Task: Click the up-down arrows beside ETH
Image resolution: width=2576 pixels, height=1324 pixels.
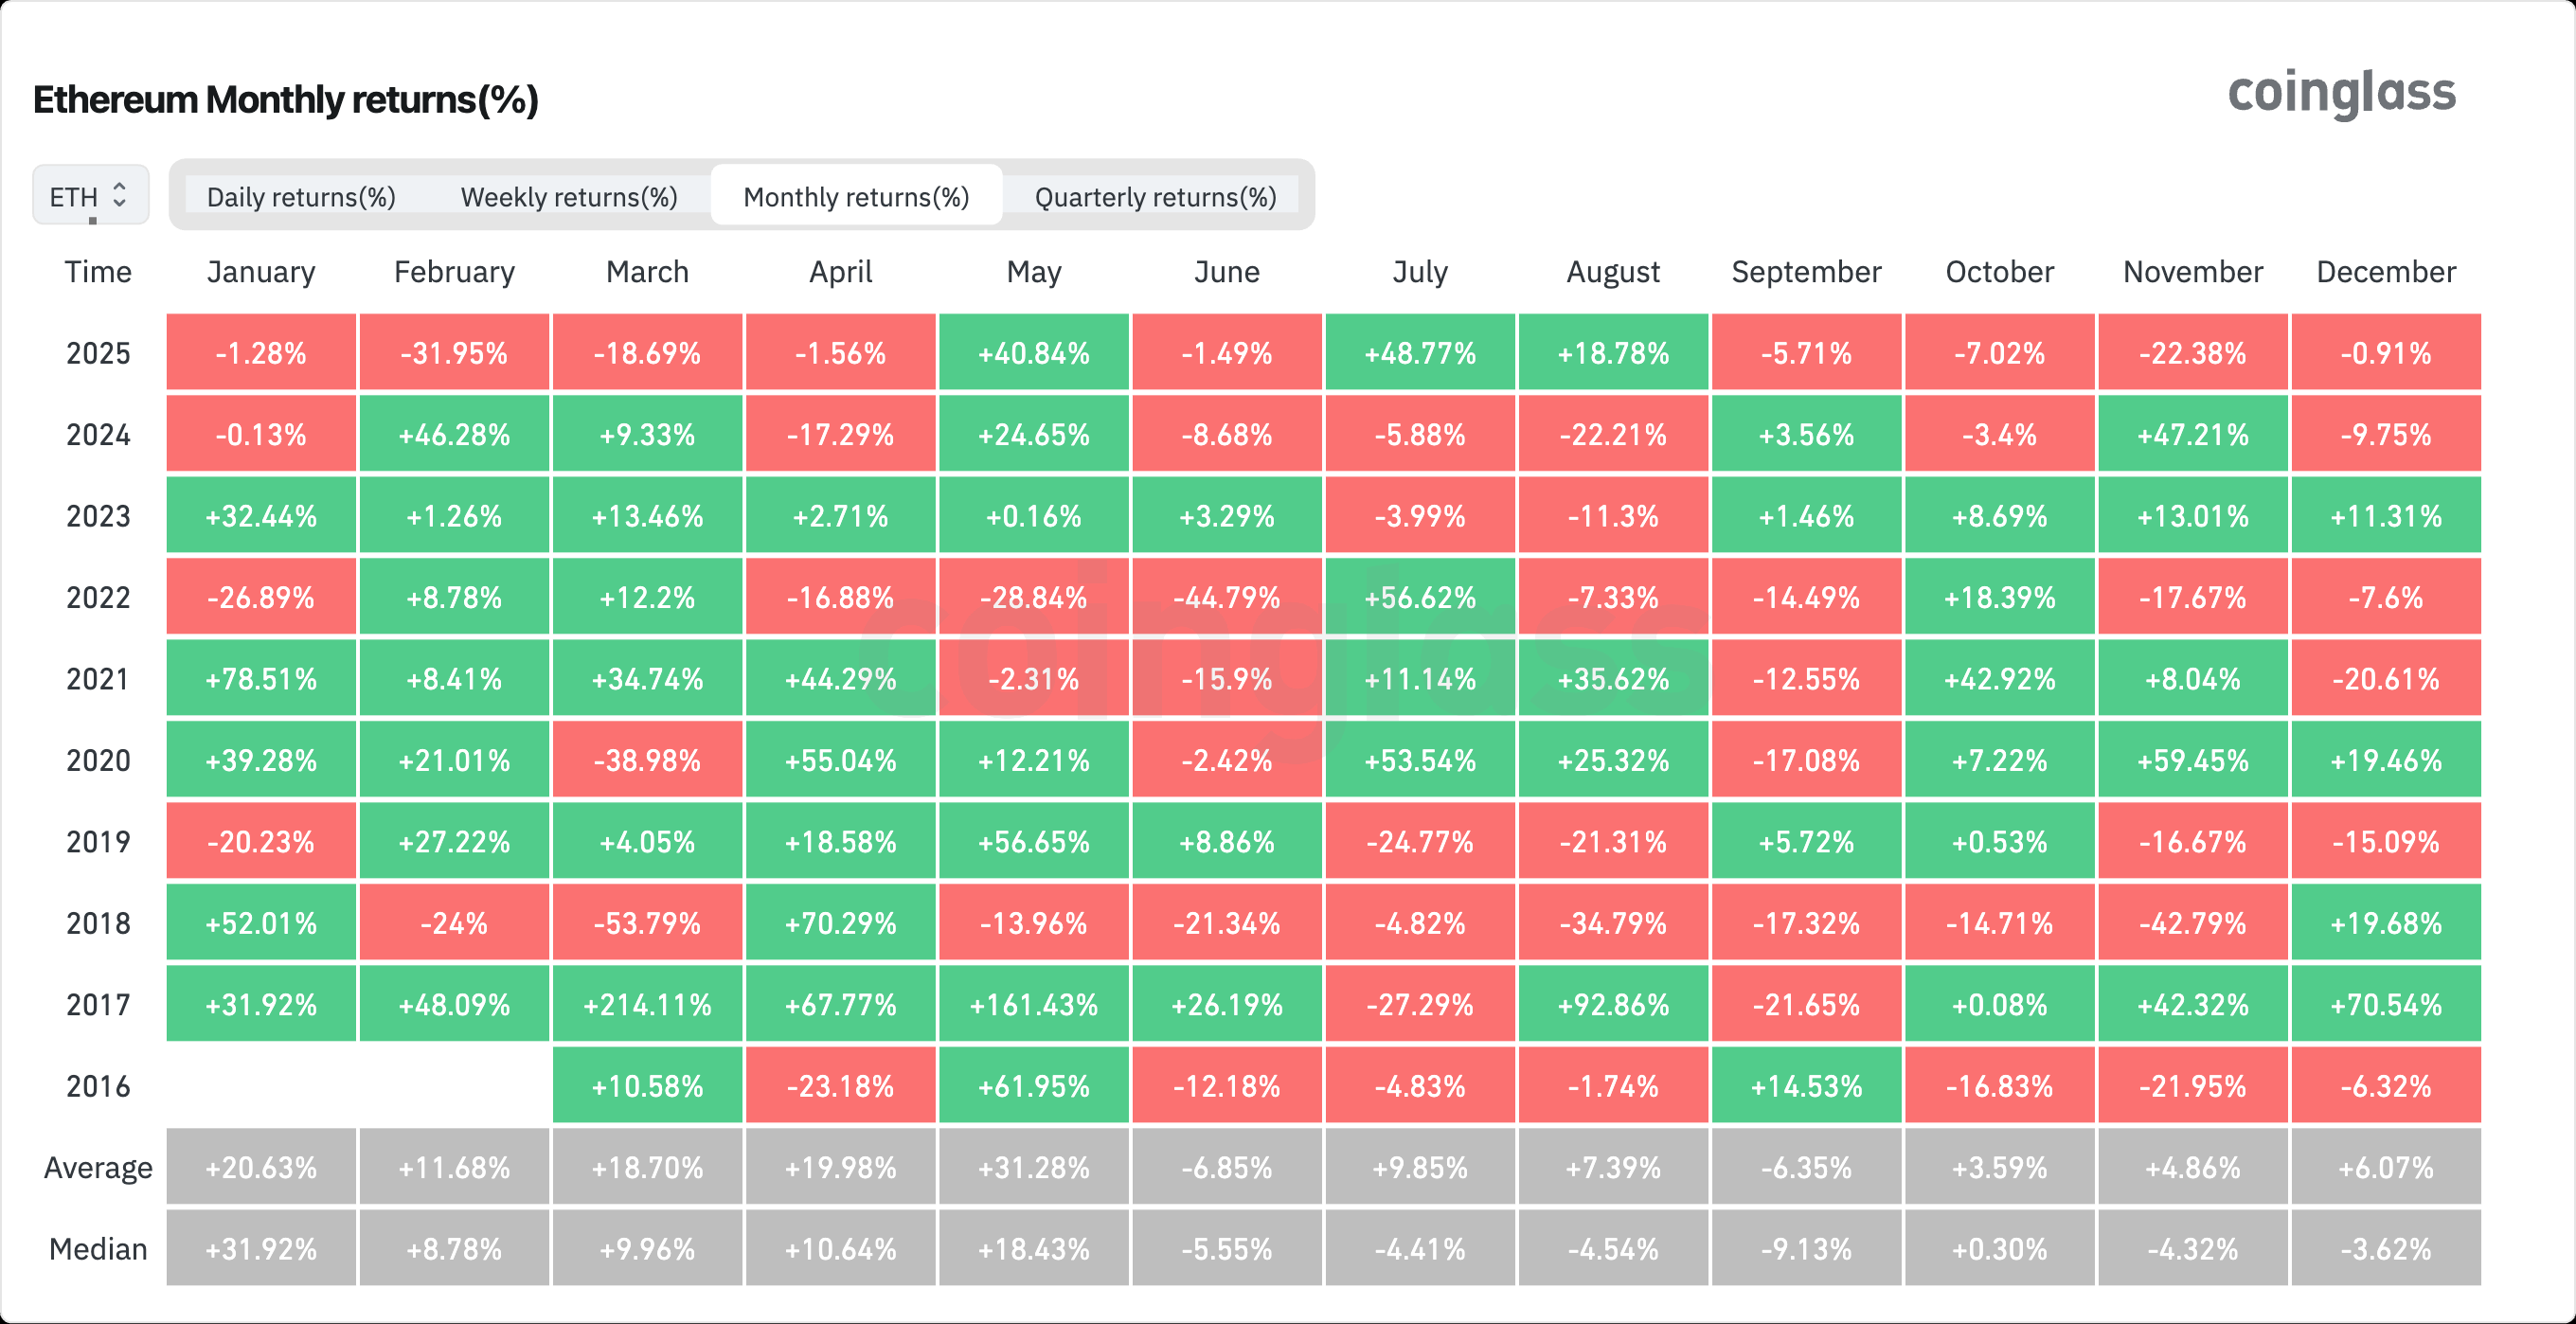Action: point(119,194)
